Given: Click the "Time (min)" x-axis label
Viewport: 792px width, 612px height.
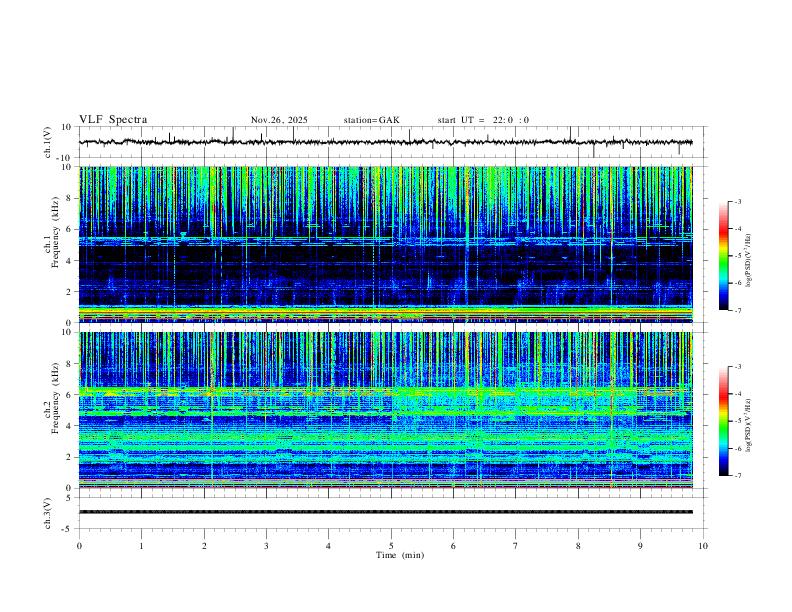Looking at the screenshot, I should (x=400, y=555).
